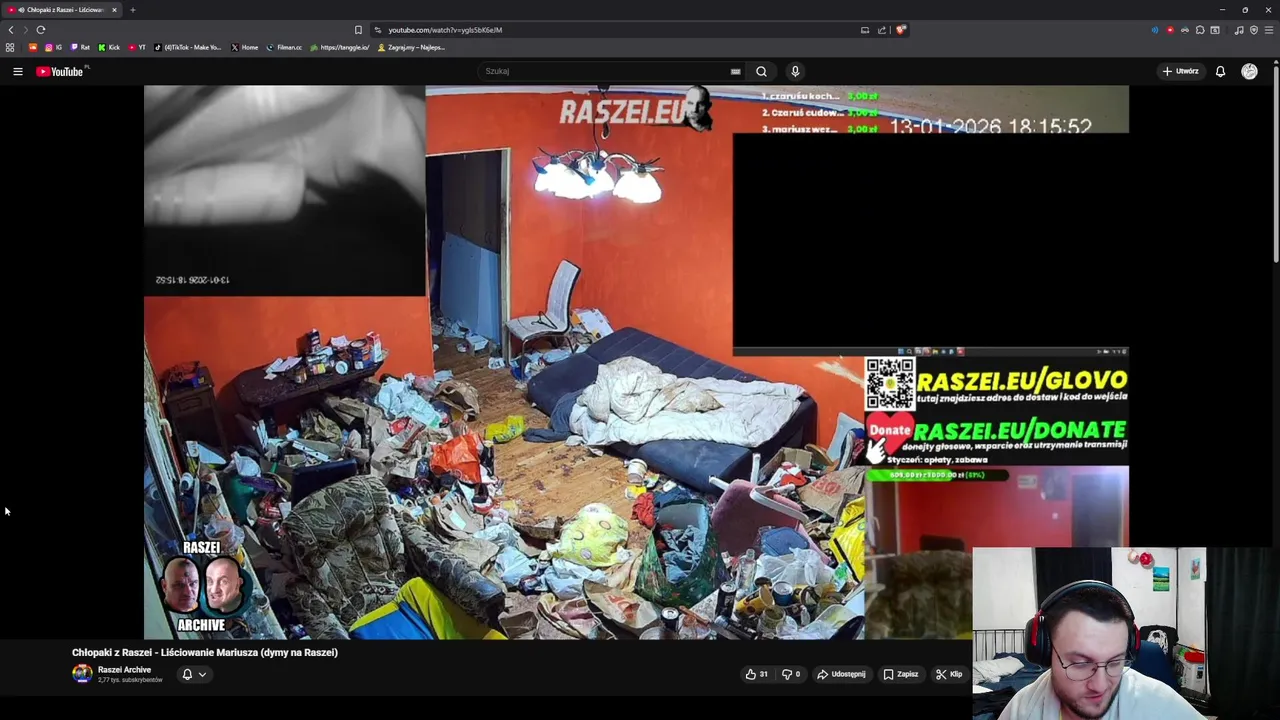Dislike the video with thumbs down
1280x720 pixels.
(790, 674)
